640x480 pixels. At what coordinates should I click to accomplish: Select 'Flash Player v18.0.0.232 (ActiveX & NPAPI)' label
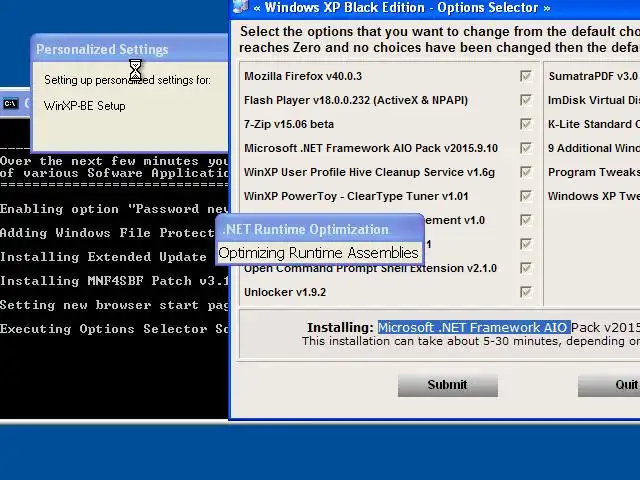point(356,100)
